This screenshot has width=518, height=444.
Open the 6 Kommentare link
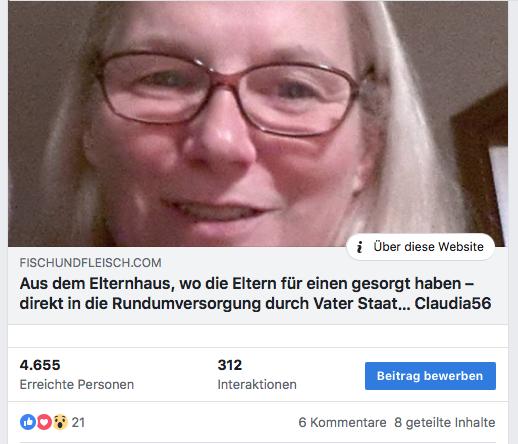coord(342,422)
